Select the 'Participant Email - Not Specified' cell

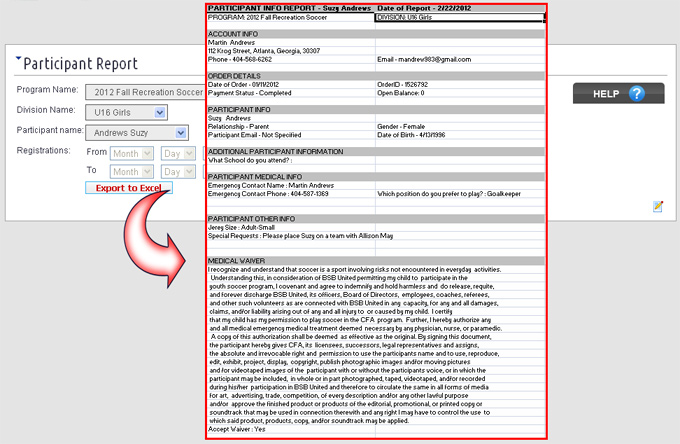pos(291,135)
